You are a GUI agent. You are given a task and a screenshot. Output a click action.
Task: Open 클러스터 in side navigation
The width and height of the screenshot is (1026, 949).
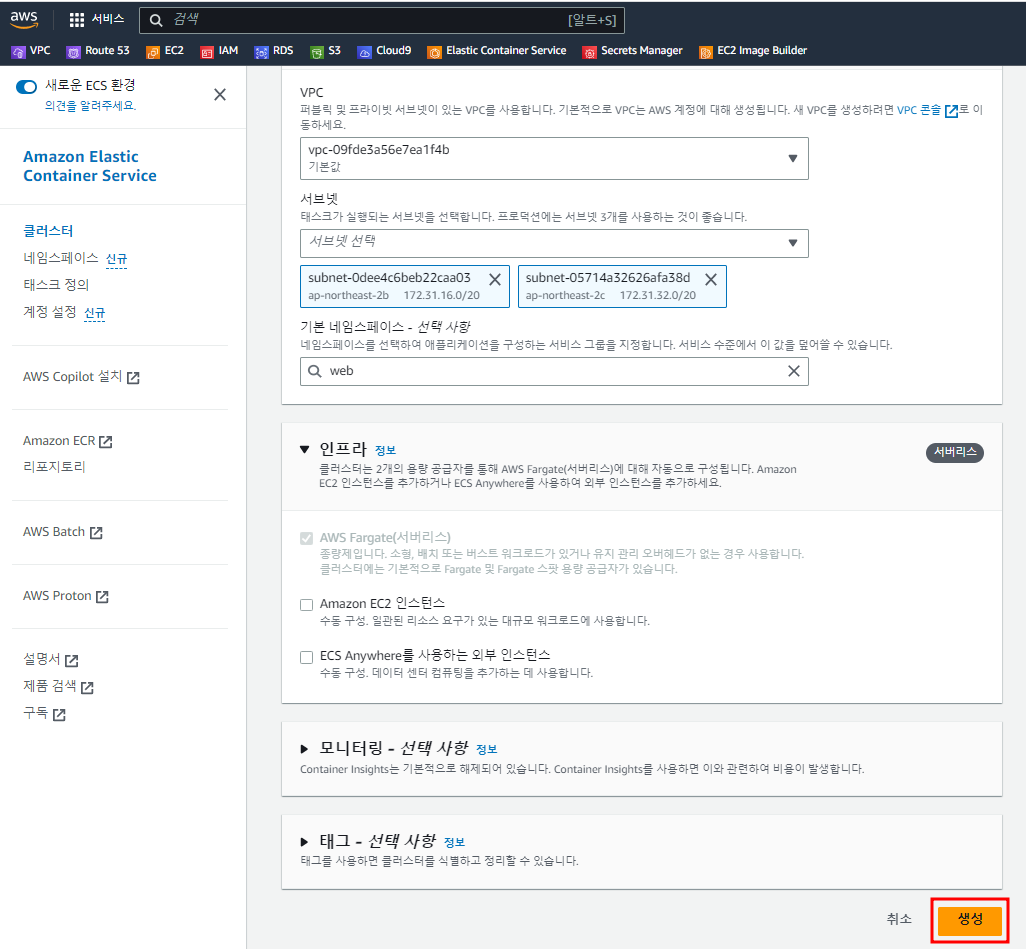pos(48,230)
